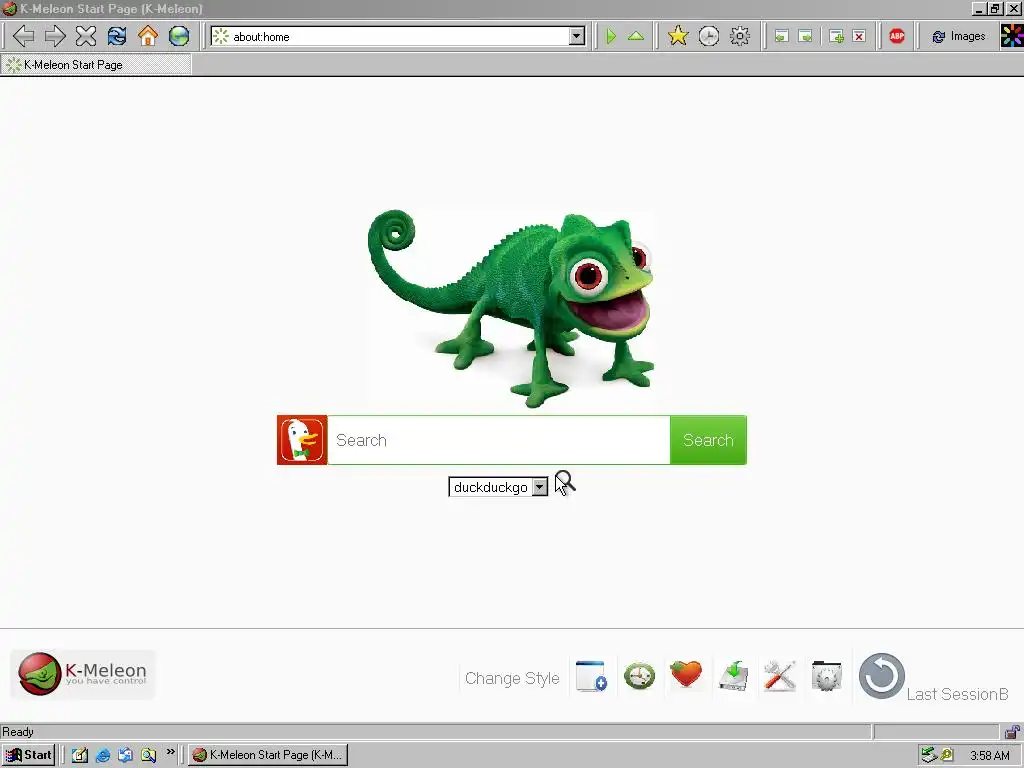1024x768 pixels.
Task: Open the green clock history icon
Action: coord(639,676)
